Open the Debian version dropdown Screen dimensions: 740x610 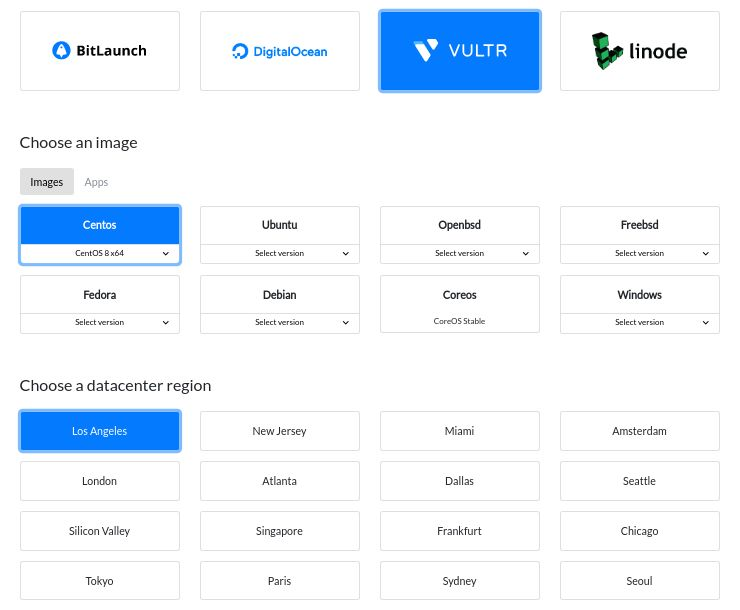(x=280, y=322)
